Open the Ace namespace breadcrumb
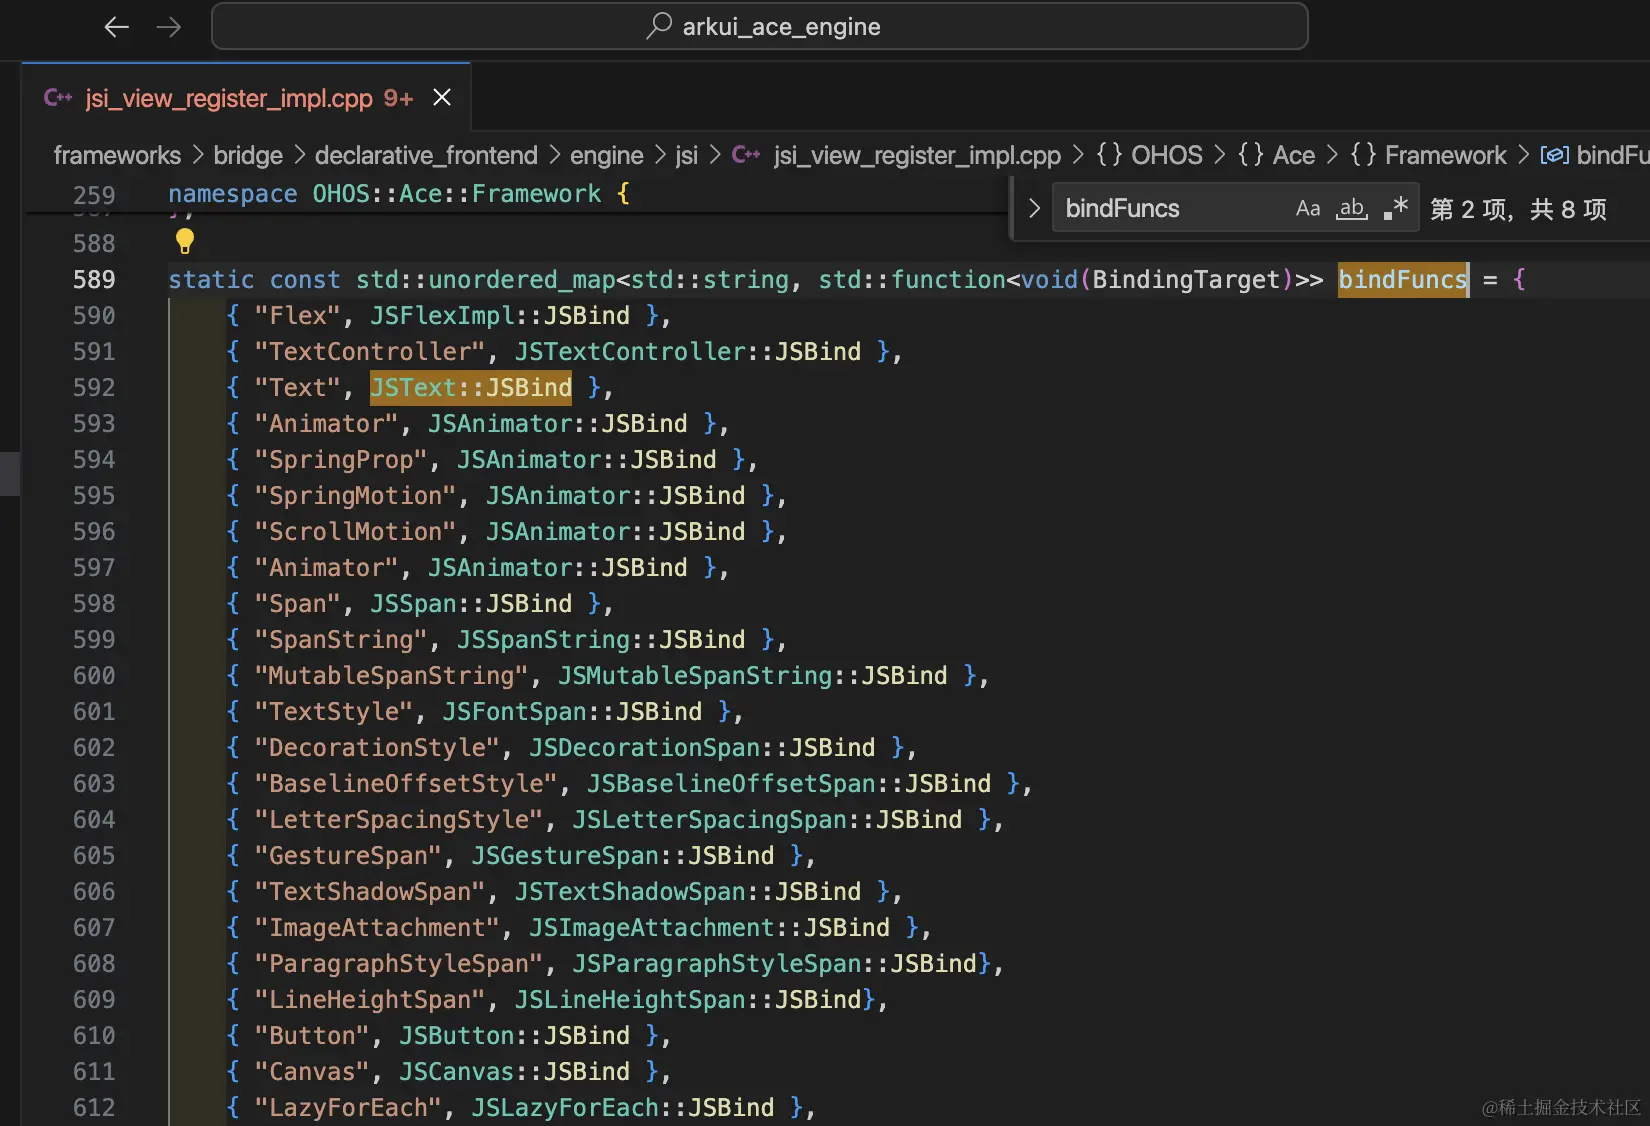The height and width of the screenshot is (1126, 1650). [1277, 155]
